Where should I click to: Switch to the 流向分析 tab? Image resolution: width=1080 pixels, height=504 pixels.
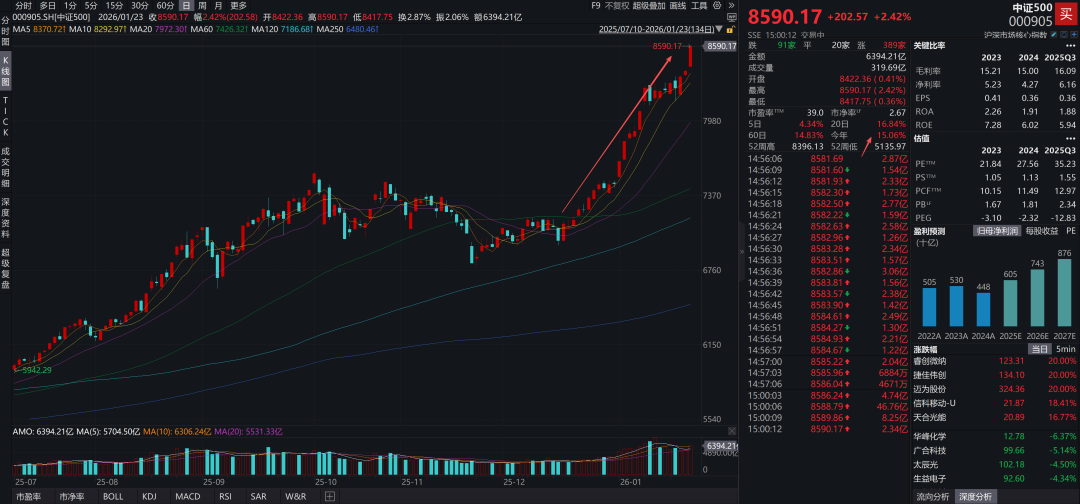coord(932,496)
